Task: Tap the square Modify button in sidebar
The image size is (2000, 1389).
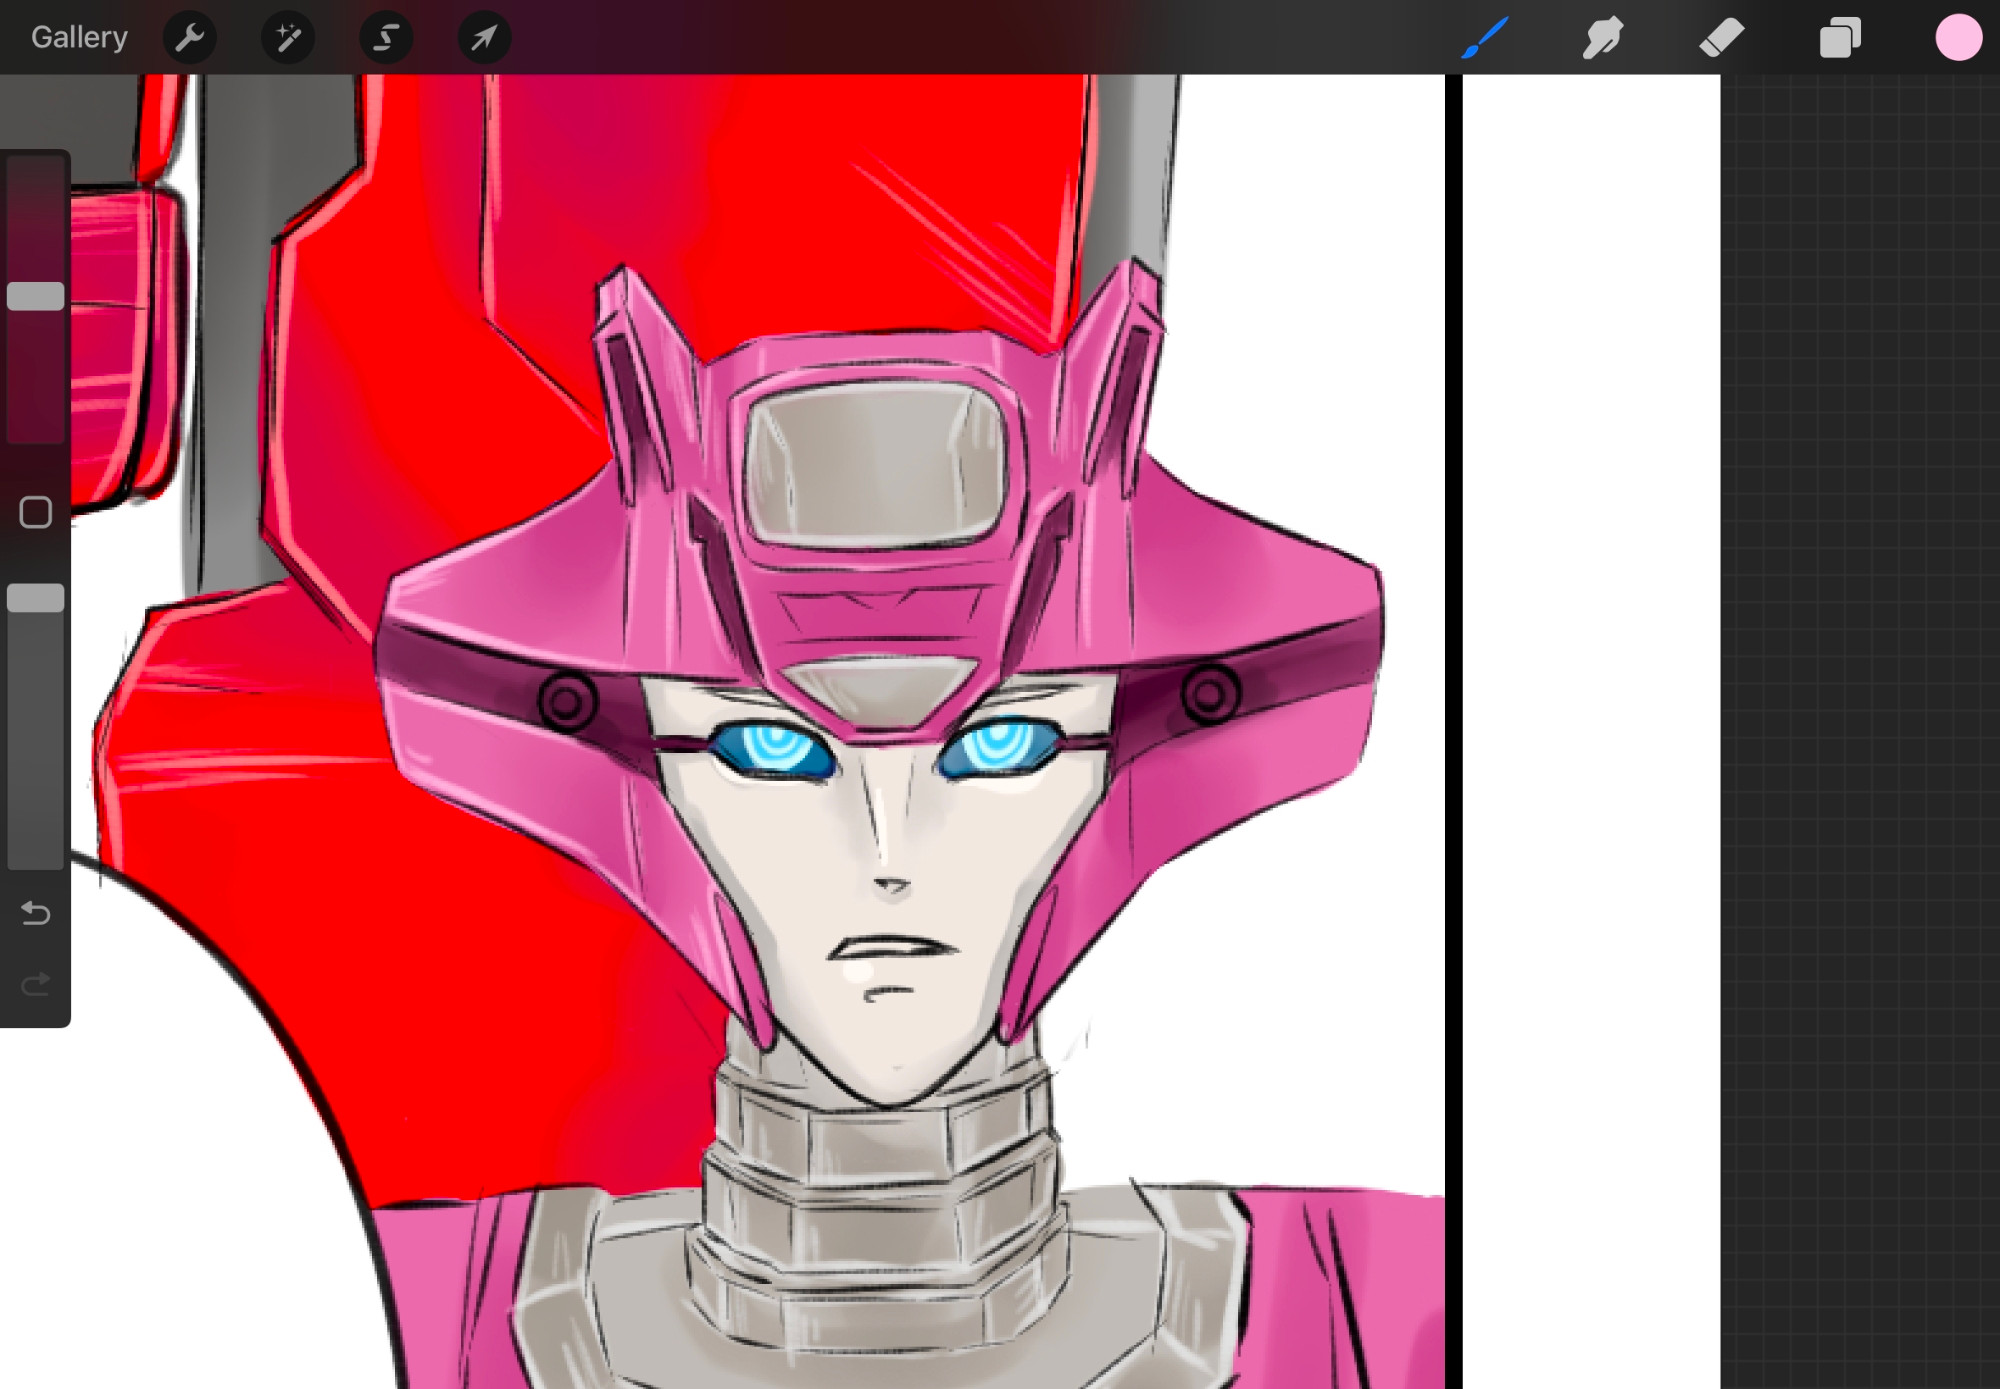Action: [x=36, y=512]
